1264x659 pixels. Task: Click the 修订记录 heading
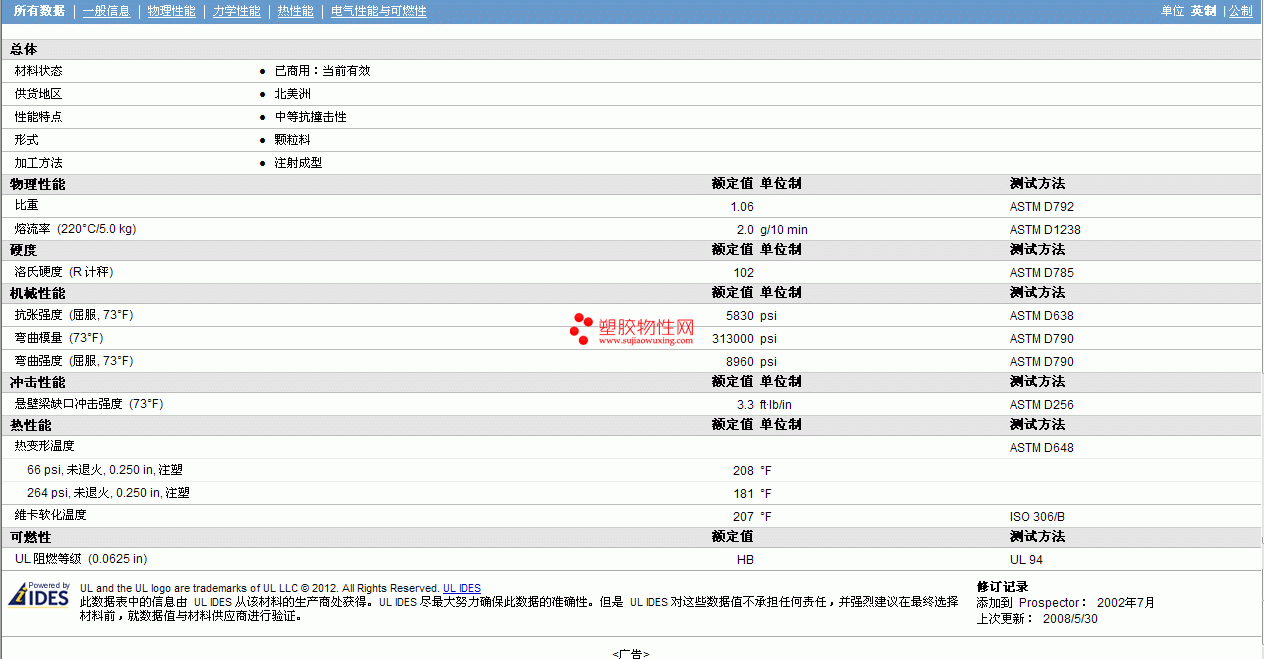1002,587
